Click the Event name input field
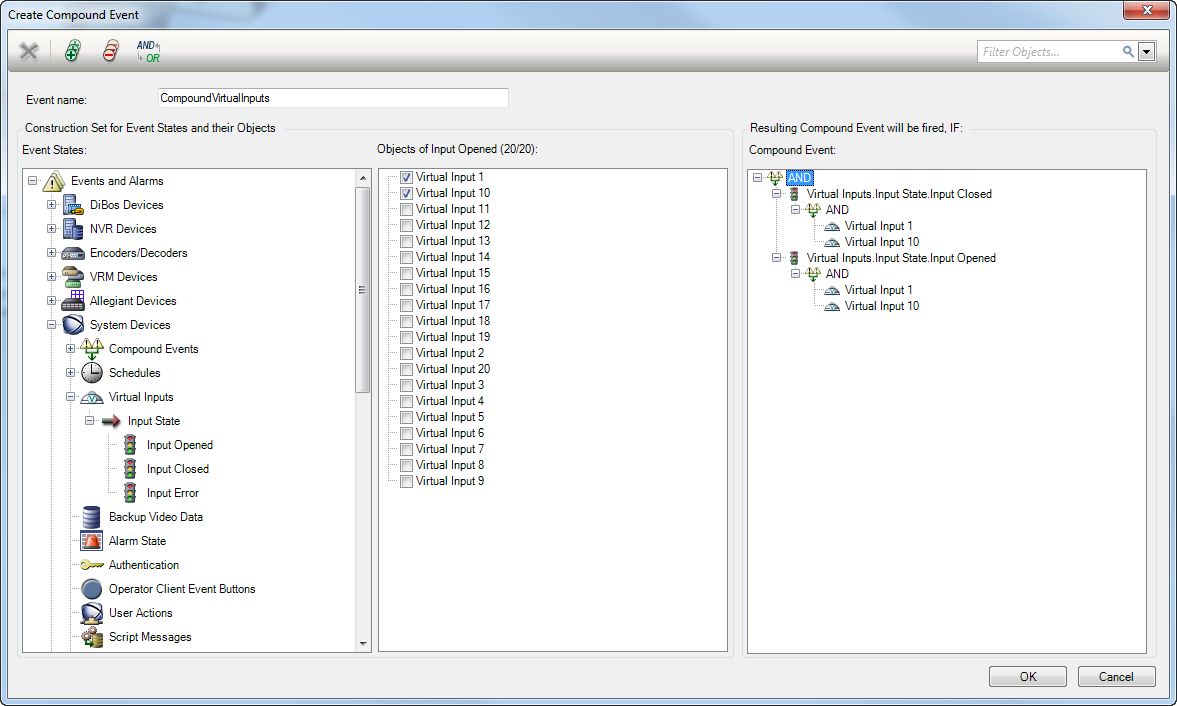The width and height of the screenshot is (1177, 706). pos(333,98)
